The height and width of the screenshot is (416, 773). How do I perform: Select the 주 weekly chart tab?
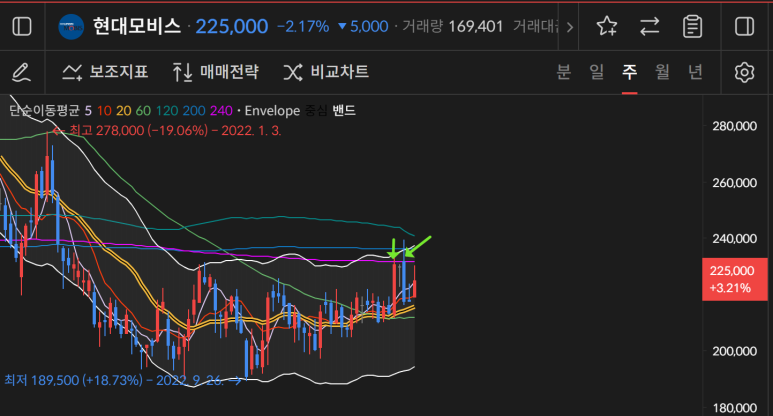coord(630,72)
